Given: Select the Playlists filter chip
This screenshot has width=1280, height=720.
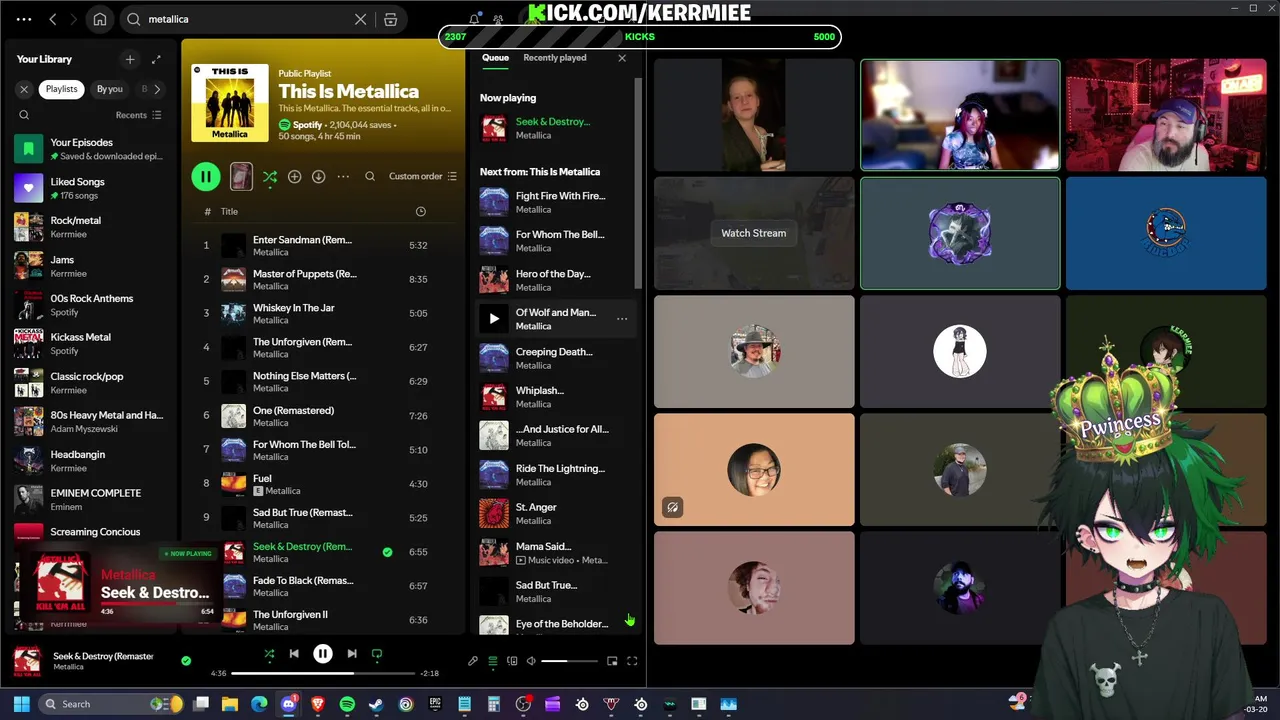Looking at the screenshot, I should point(61,89).
